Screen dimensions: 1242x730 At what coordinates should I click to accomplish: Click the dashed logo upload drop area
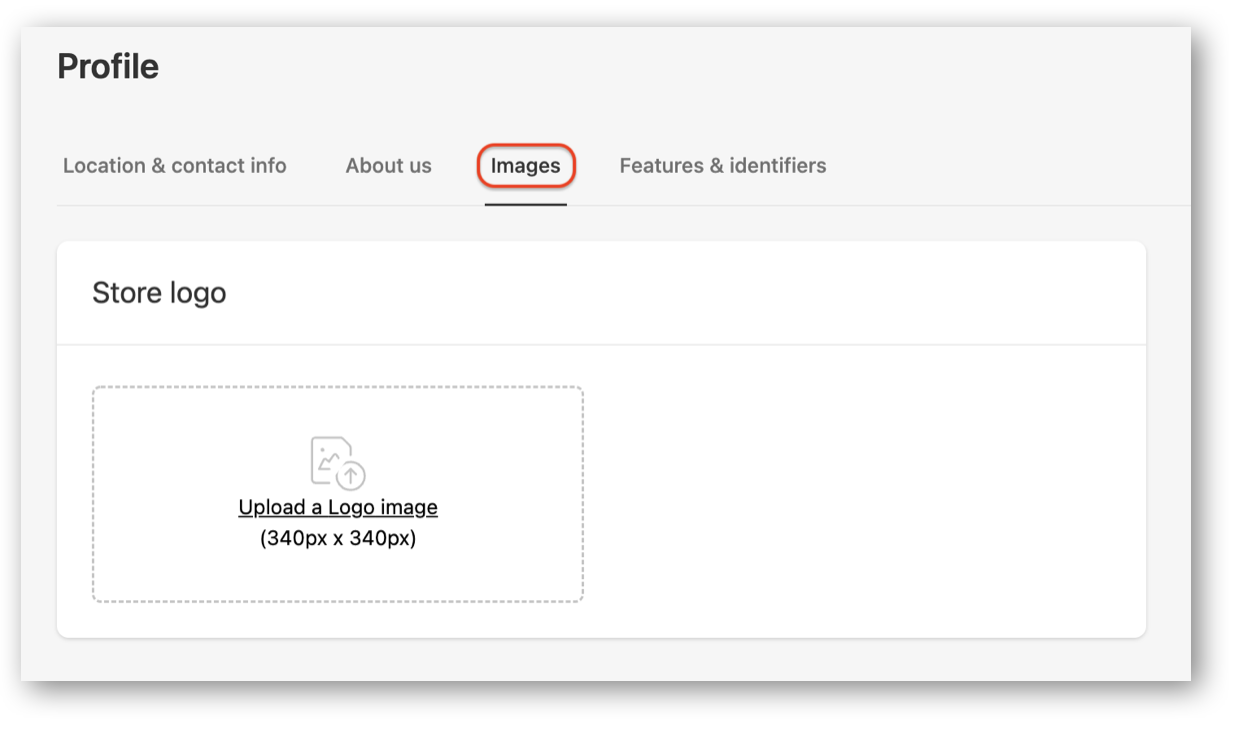point(338,494)
